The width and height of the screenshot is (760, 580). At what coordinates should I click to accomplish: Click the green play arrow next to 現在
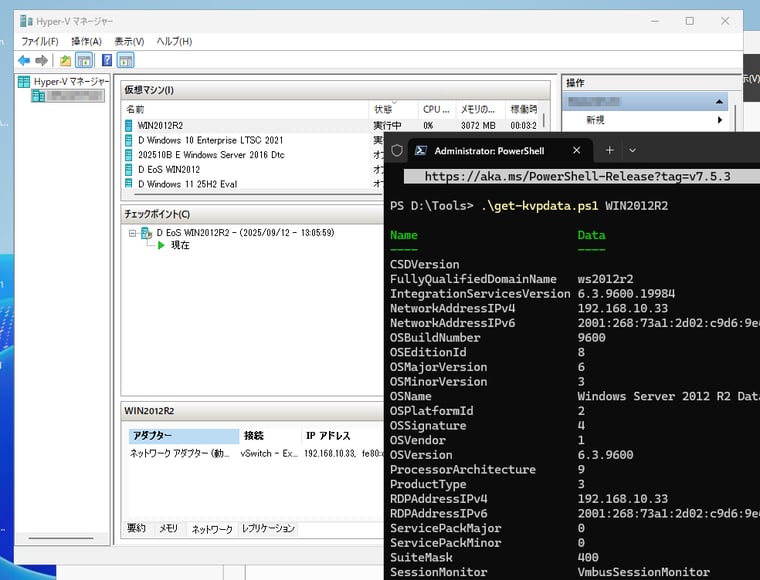pyautogui.click(x=161, y=245)
